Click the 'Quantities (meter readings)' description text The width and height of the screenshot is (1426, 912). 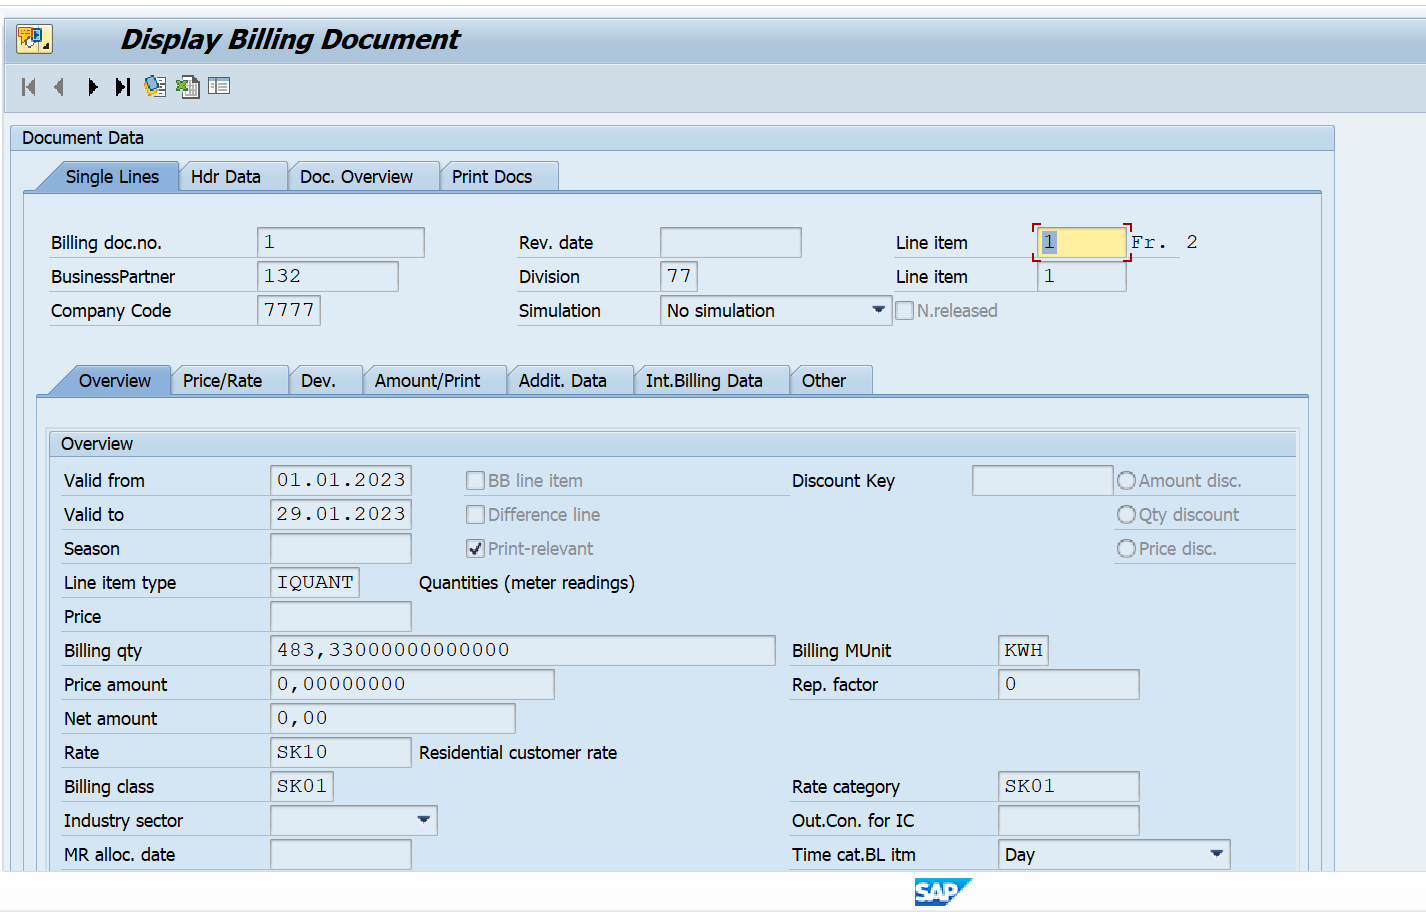527,583
